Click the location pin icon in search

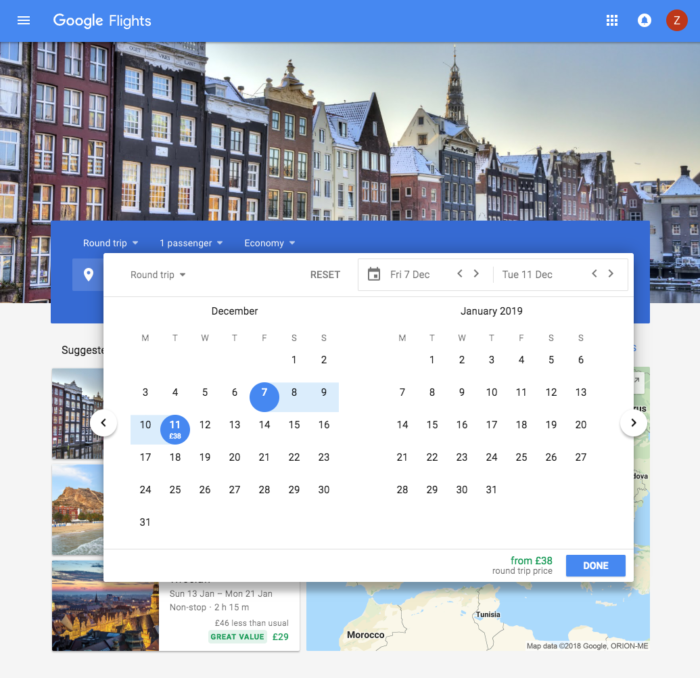tap(88, 274)
